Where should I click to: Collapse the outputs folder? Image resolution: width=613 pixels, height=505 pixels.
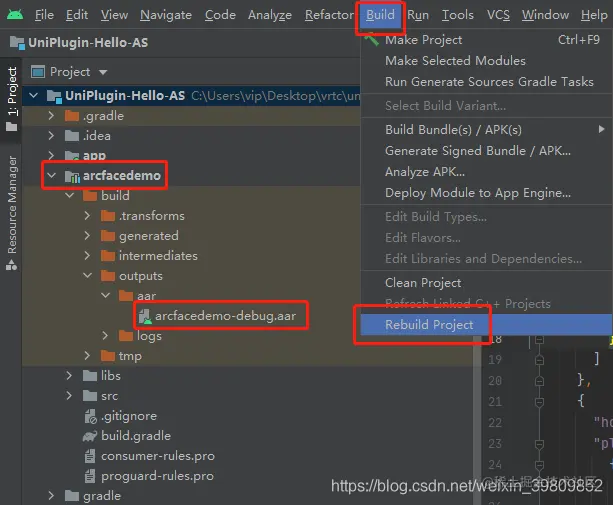click(88, 276)
